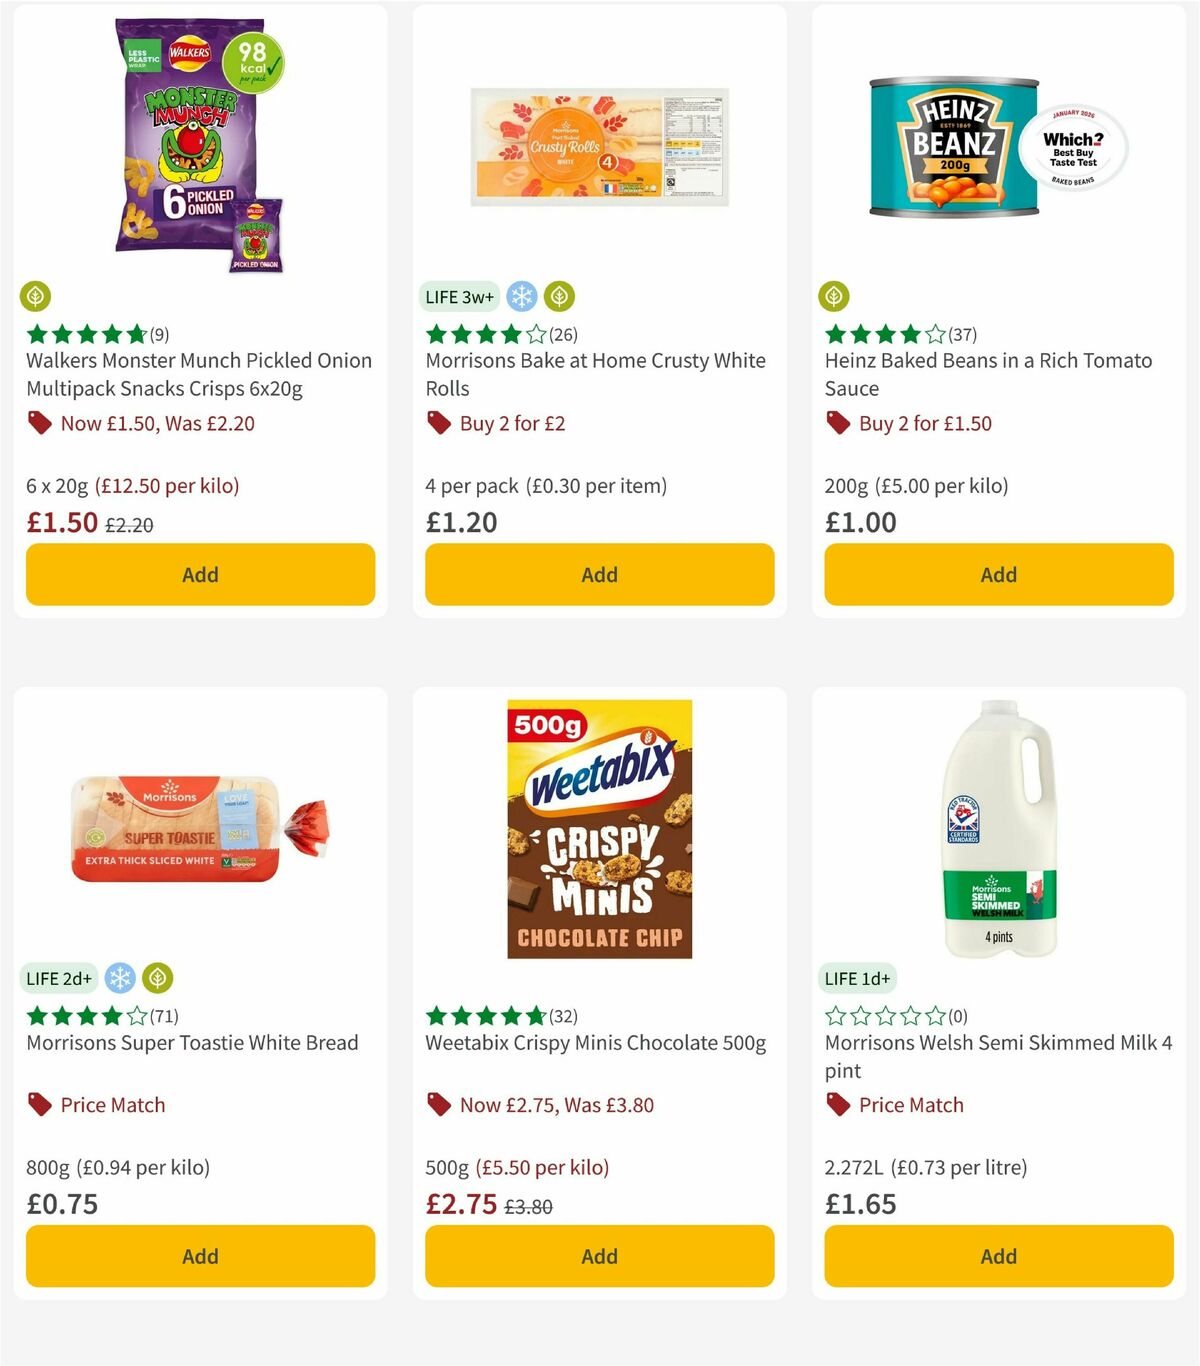Screen dimensions: 1200x1366
Task: Add Heinz Baked Beans to basket
Action: point(998,575)
